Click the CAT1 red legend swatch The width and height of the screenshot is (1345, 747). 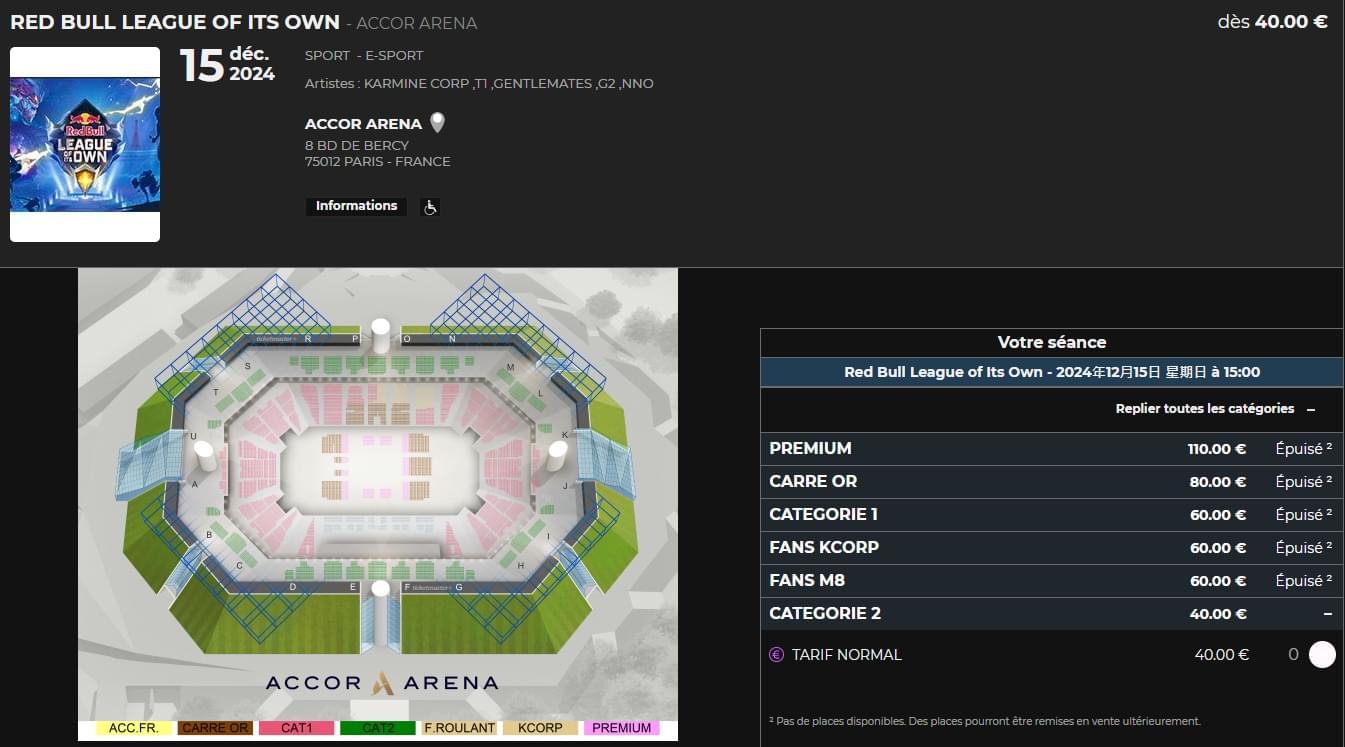coord(296,728)
